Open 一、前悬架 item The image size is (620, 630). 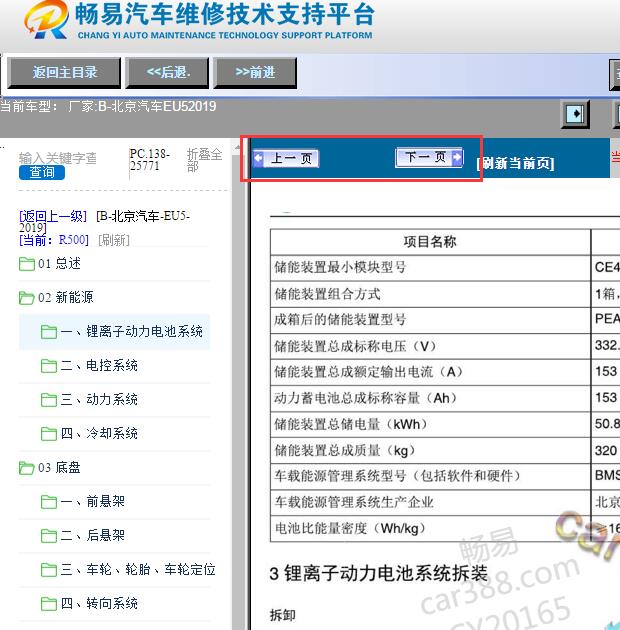[x=92, y=501]
